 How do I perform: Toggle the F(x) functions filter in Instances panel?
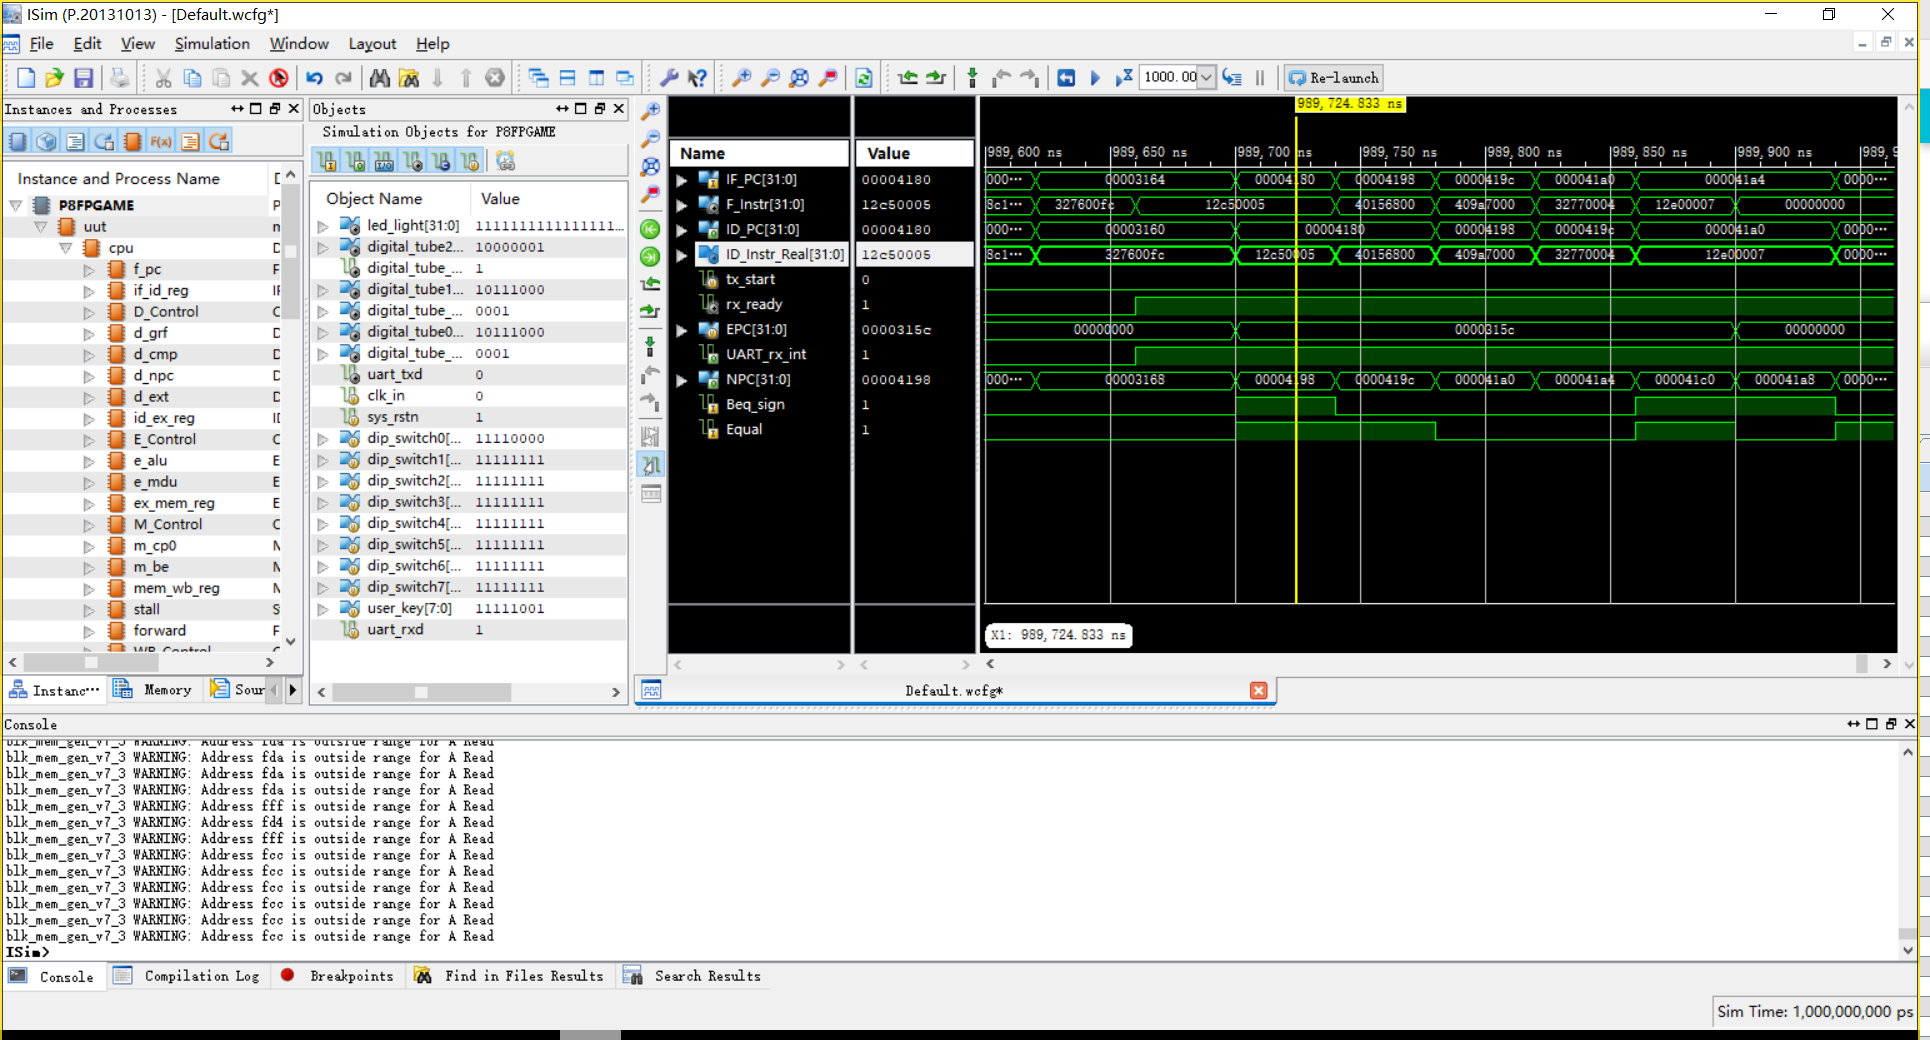pyautogui.click(x=161, y=142)
